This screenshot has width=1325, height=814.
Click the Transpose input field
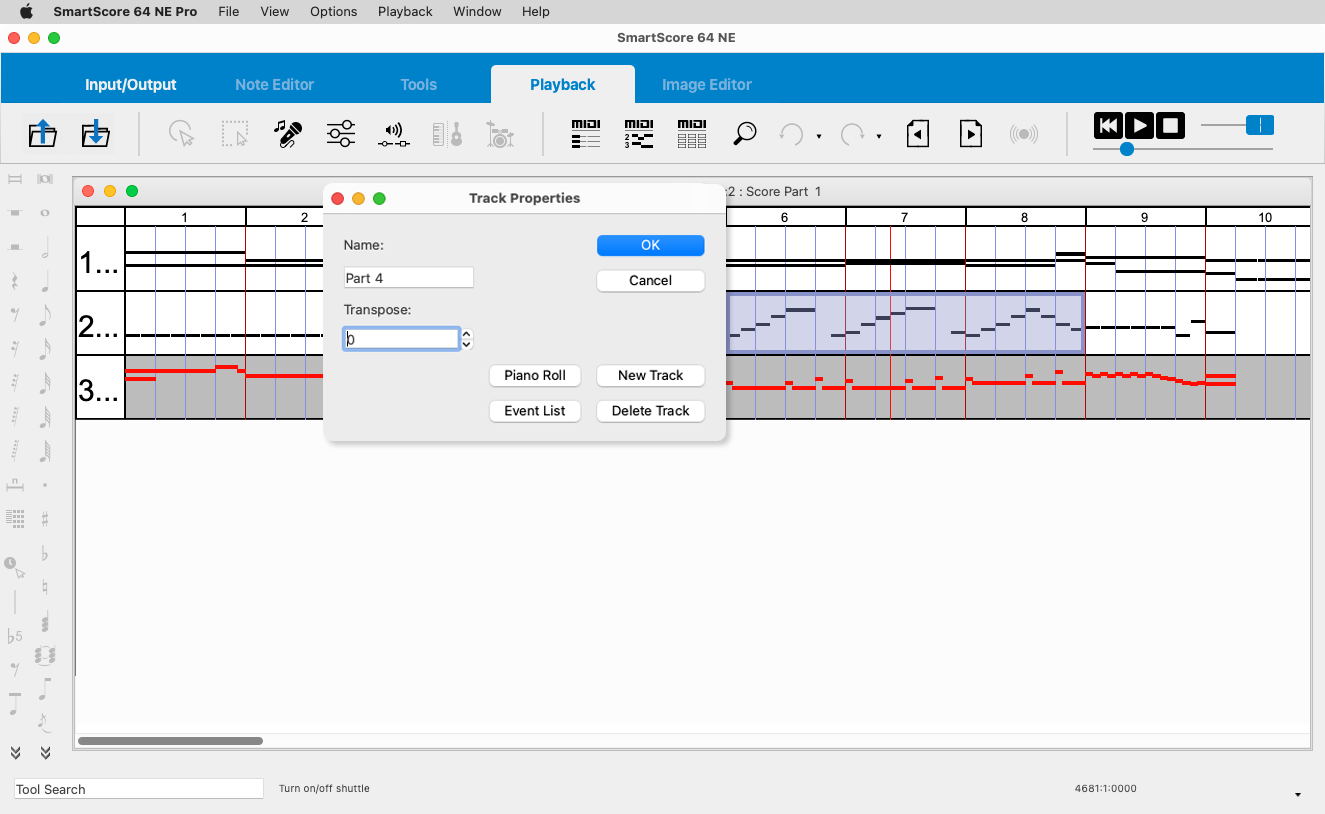401,339
